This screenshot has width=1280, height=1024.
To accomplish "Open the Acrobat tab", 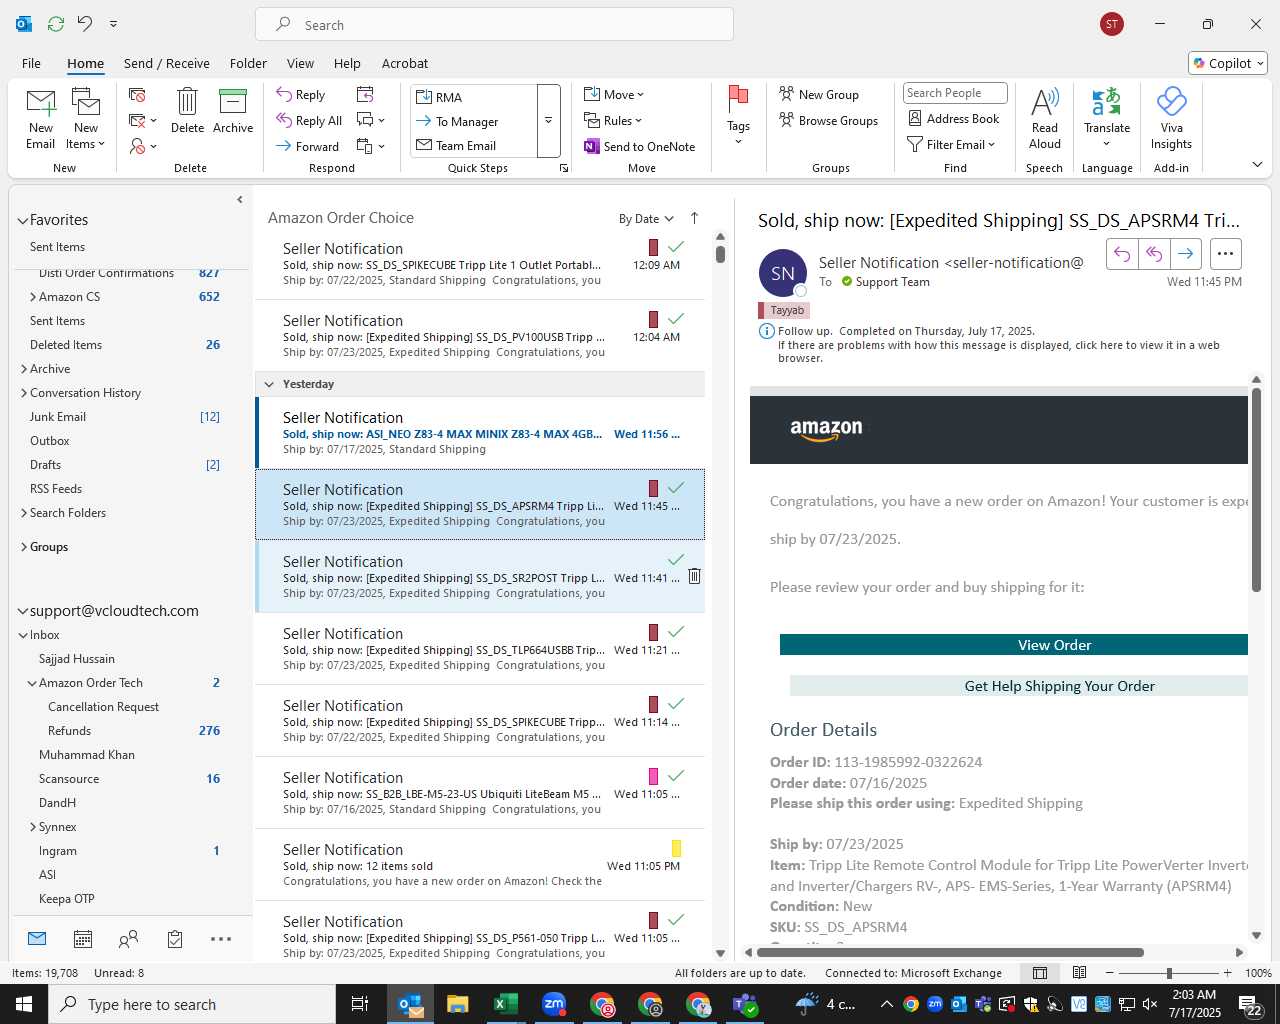I will [405, 63].
